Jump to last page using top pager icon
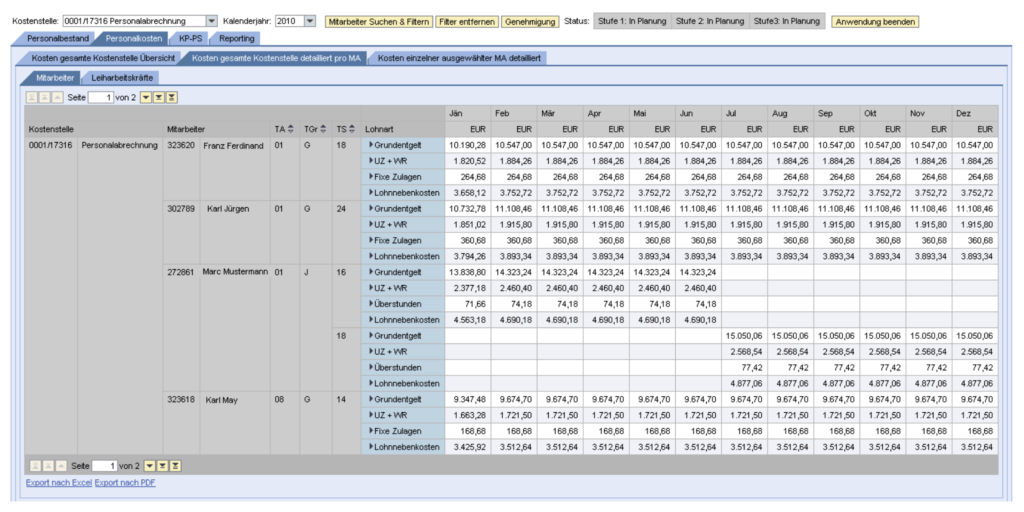 [171, 97]
